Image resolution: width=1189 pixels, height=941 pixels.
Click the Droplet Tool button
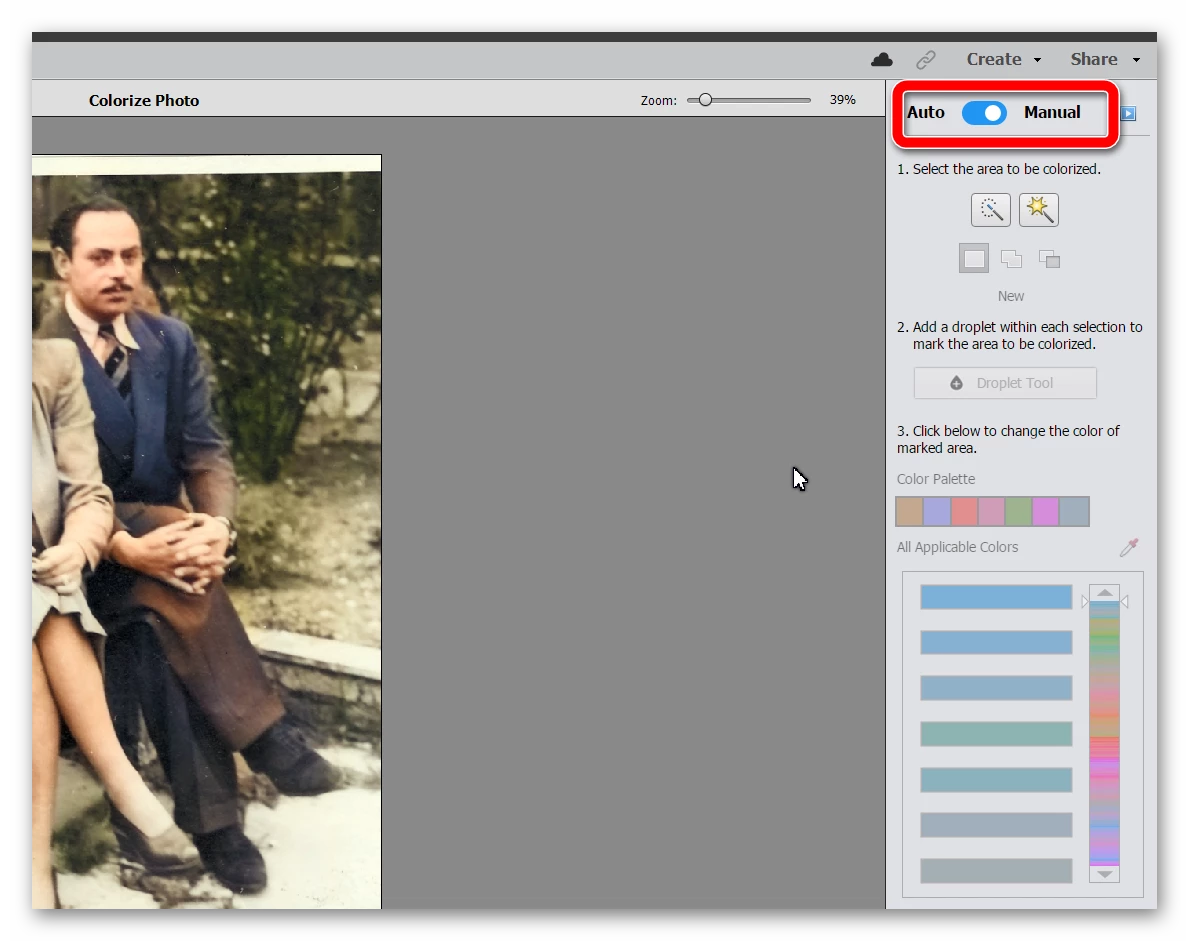pos(1005,383)
